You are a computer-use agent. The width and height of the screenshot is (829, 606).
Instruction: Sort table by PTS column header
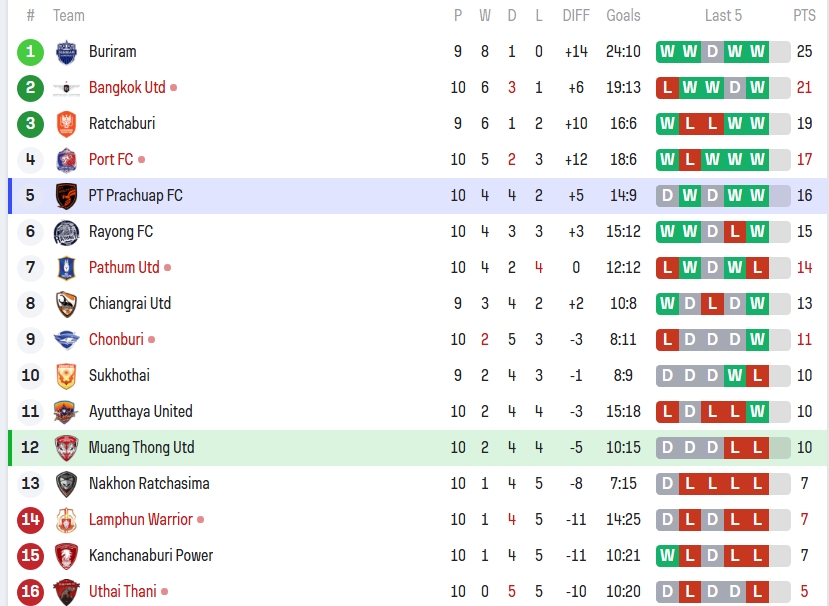(804, 15)
